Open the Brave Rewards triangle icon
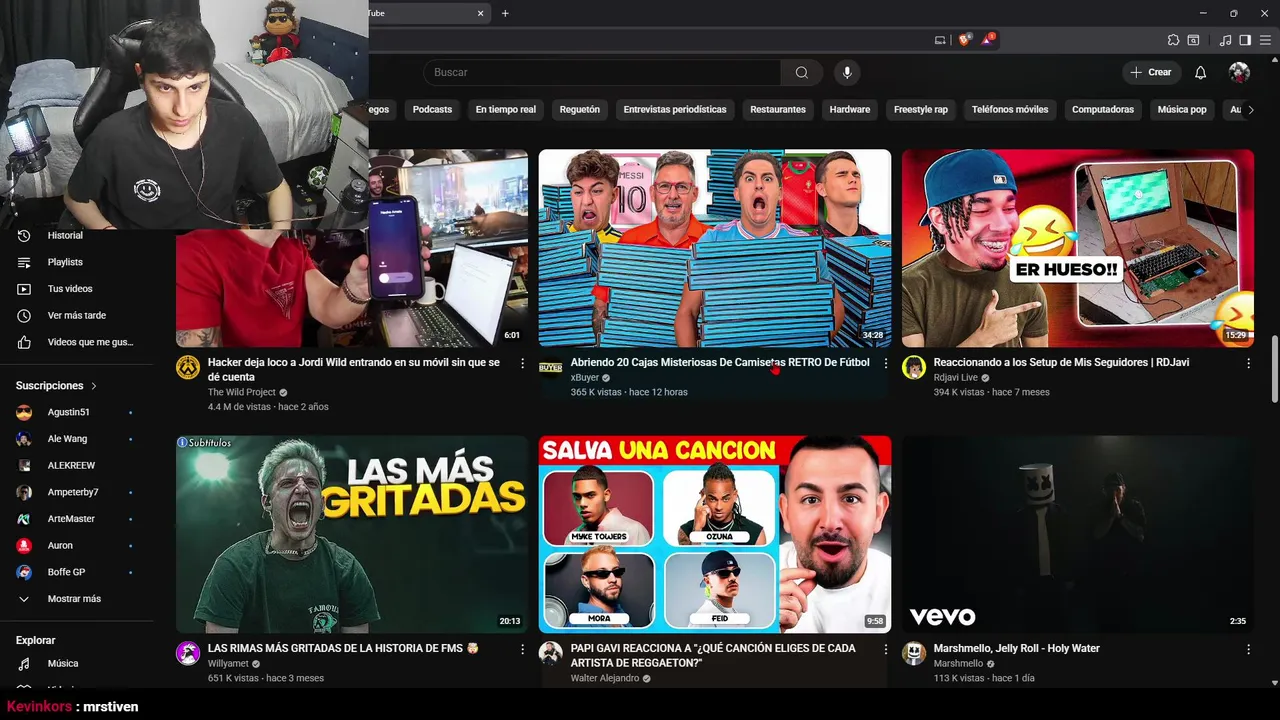Screen dimensions: 1280x720 pos(988,40)
